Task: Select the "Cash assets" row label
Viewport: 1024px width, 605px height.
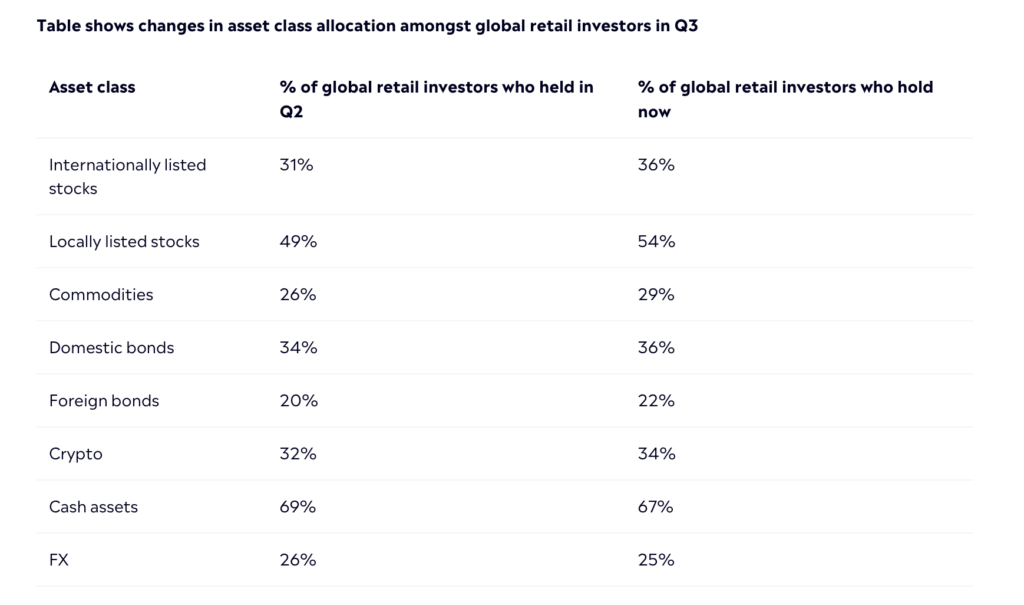Action: 93,506
